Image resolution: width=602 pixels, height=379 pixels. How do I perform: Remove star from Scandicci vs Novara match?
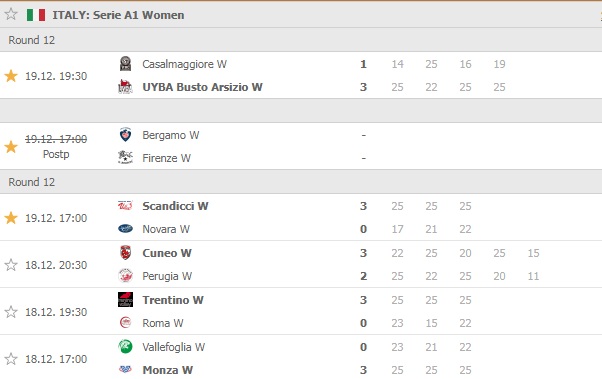(x=11, y=218)
